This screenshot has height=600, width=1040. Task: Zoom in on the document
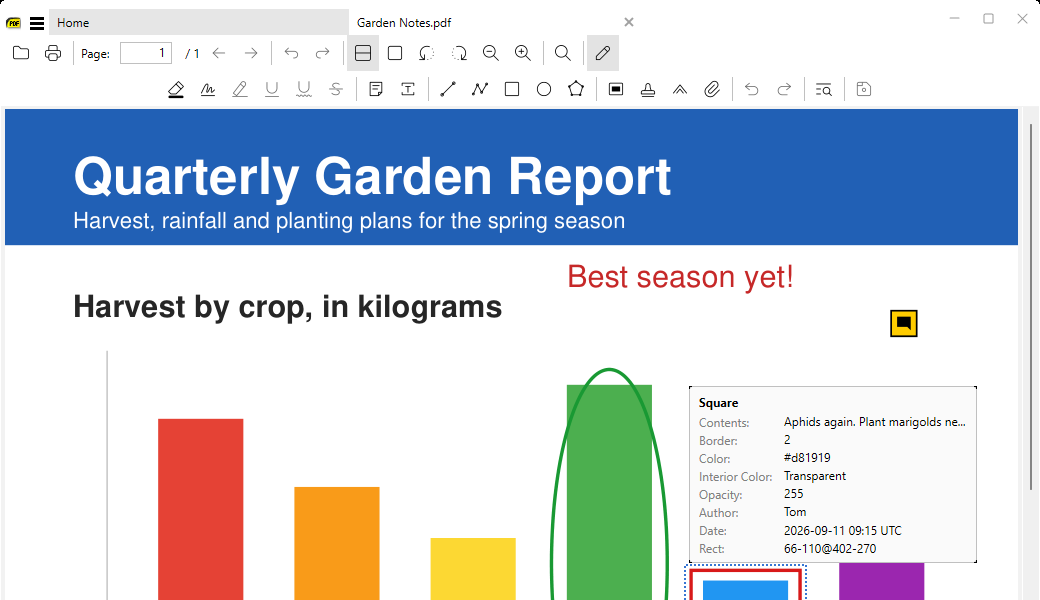523,53
